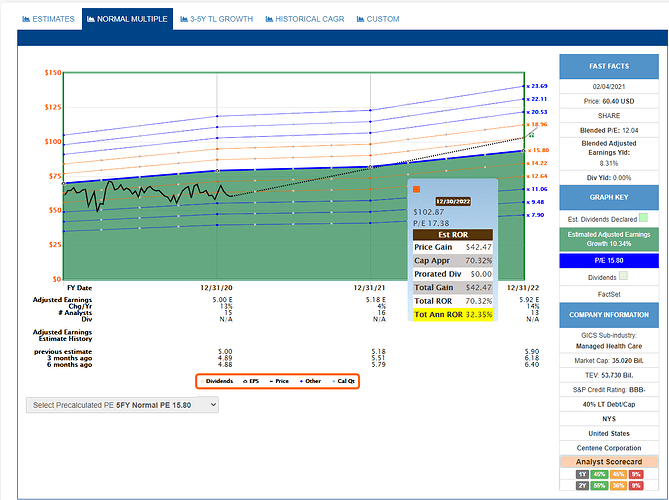Click the Managed Health Care sub-industry

coord(609,346)
